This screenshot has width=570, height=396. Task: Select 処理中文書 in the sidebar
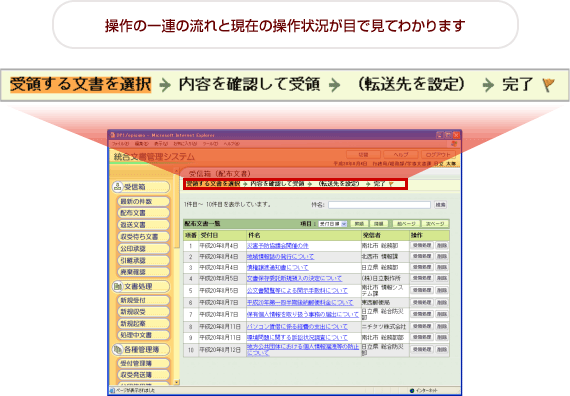pos(143,335)
